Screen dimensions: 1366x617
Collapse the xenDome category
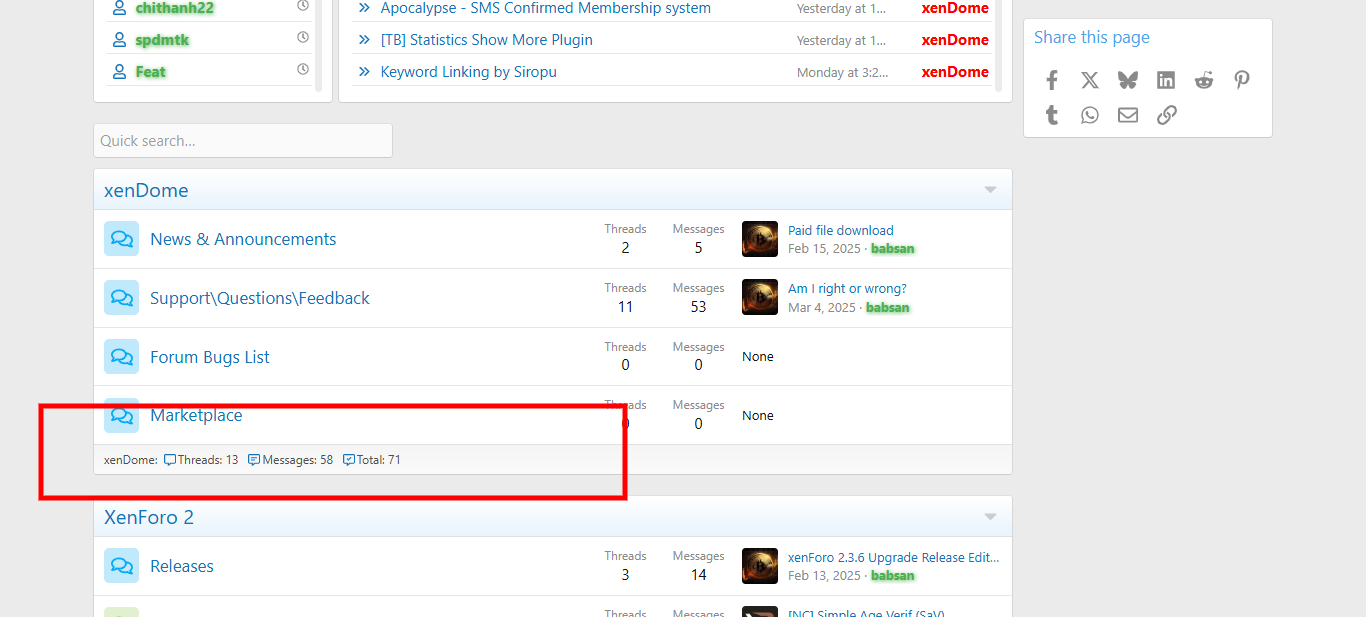tap(990, 190)
